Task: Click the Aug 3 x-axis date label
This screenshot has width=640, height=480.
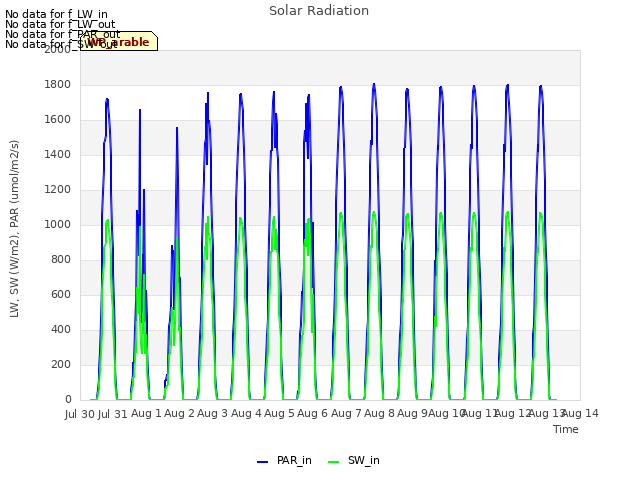Action: (x=213, y=413)
